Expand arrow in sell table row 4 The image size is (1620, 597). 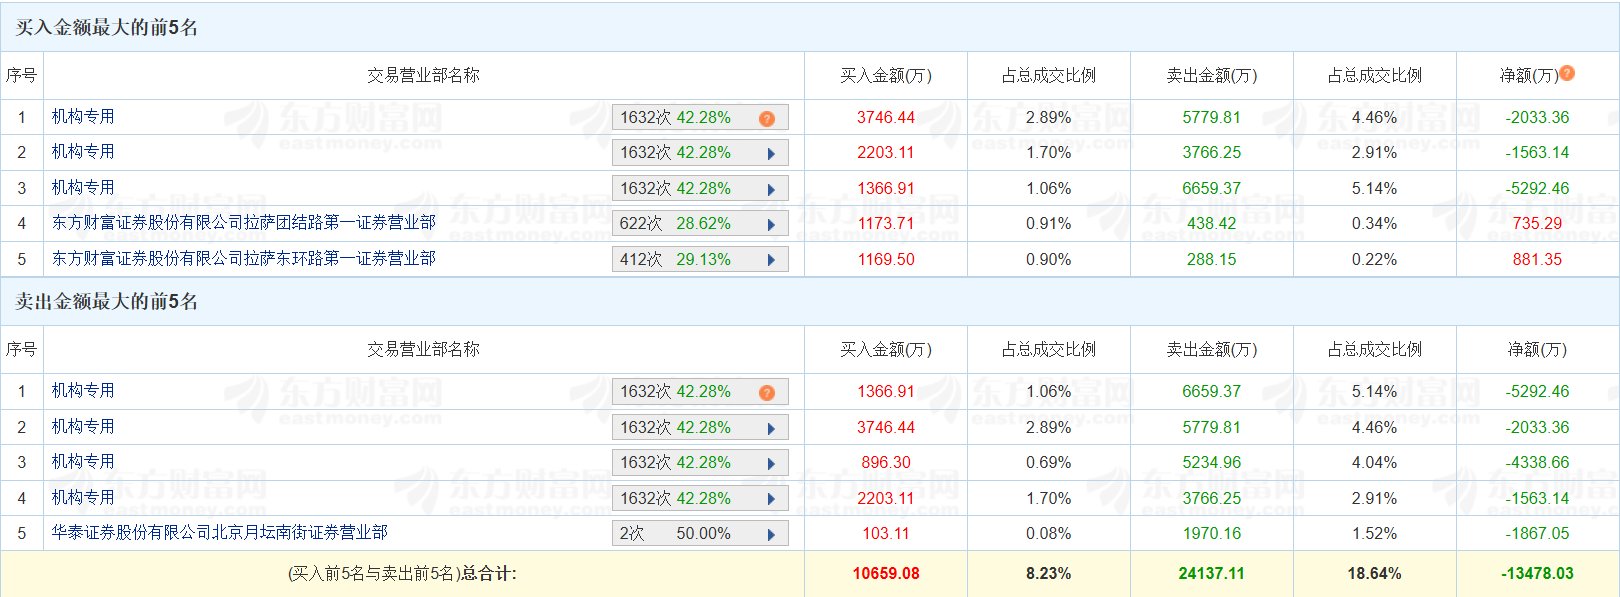771,499
